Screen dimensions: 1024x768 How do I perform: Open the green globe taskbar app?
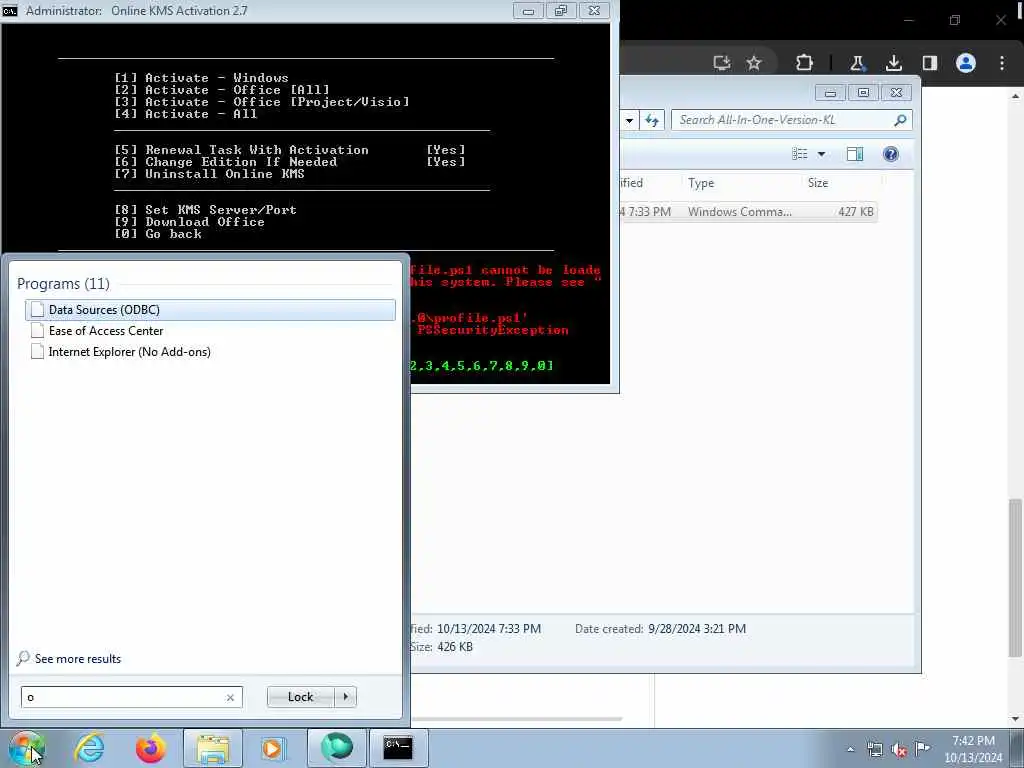pos(336,748)
